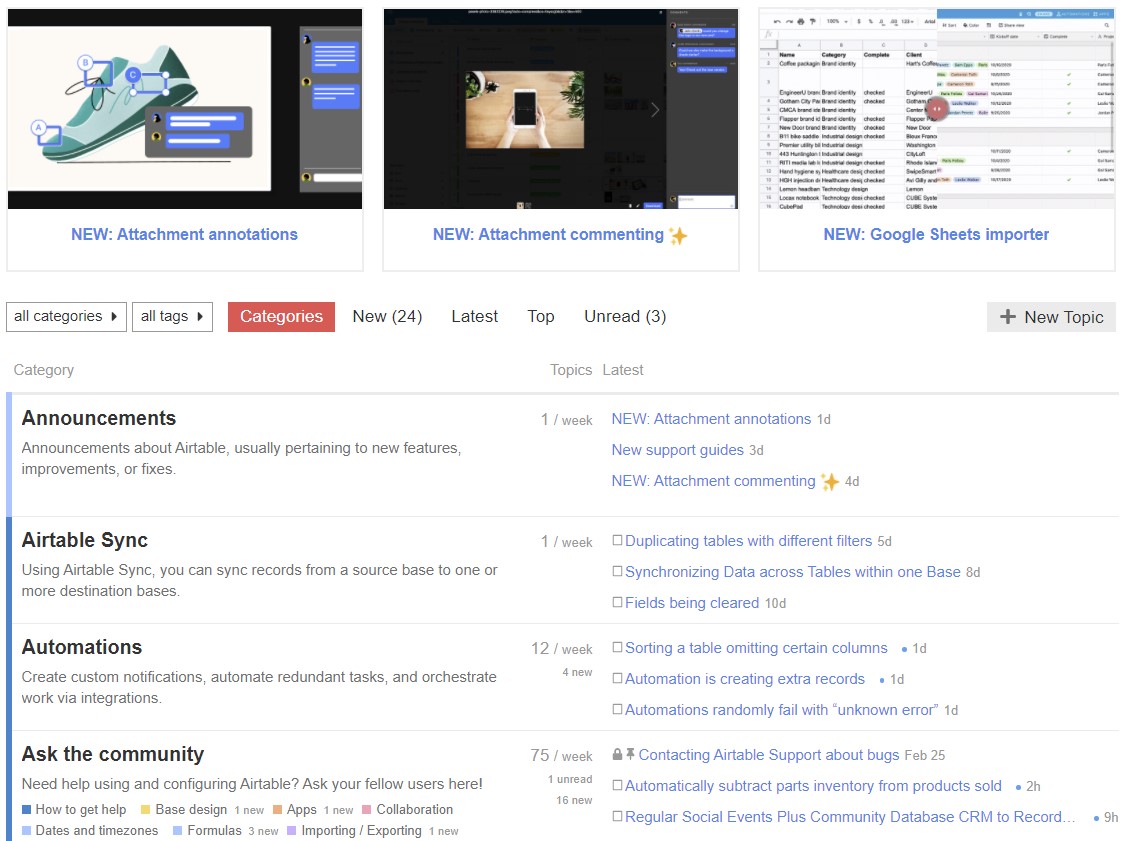Open the New support guides topic
The image size is (1135, 841).
click(678, 450)
